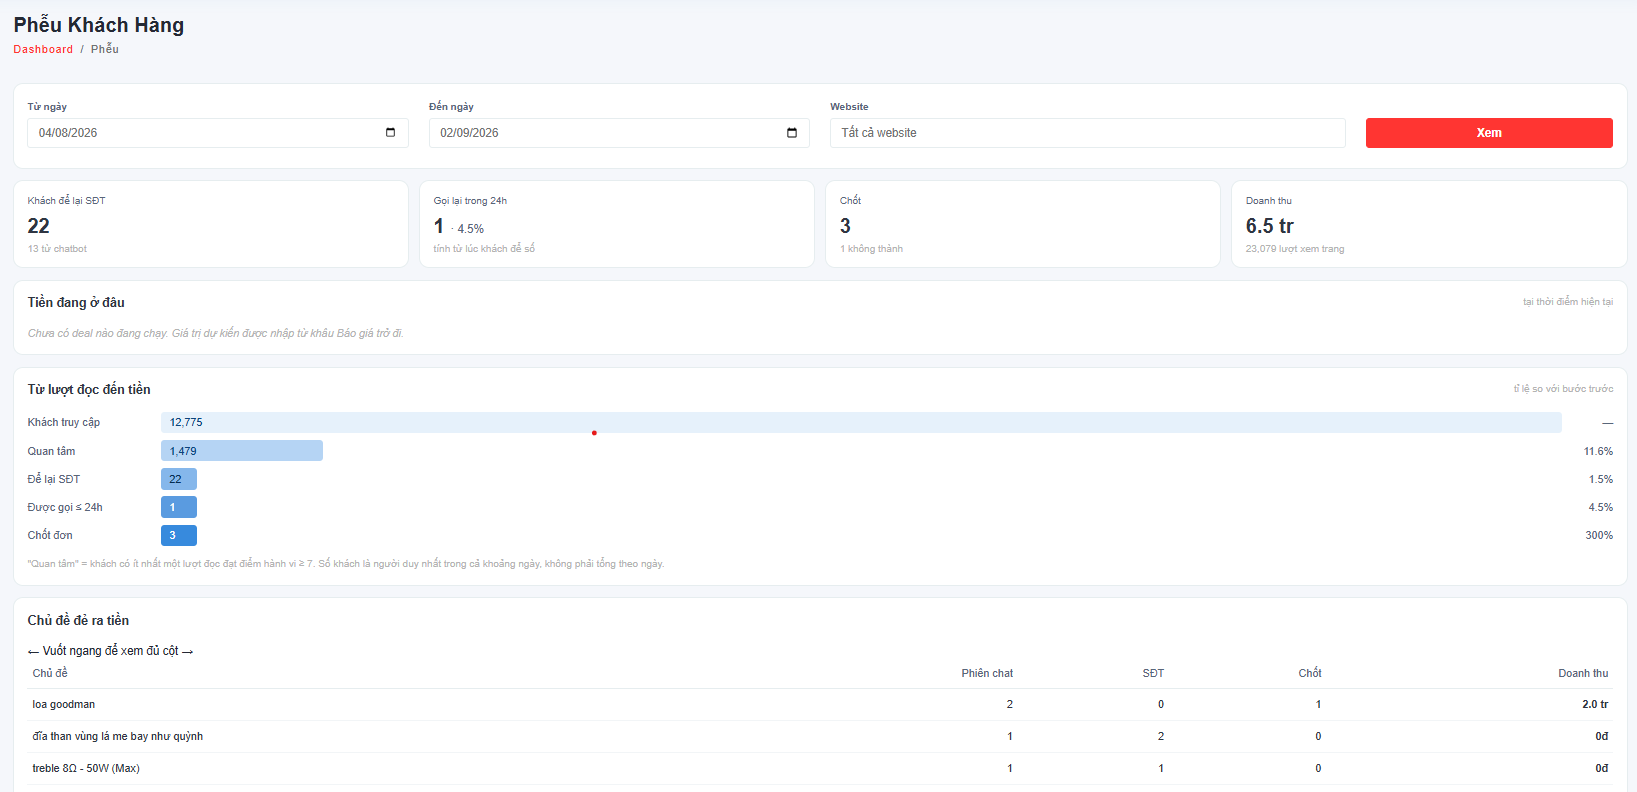The width and height of the screenshot is (1637, 792).
Task: Click the Từ ngày date field 04/08/2026
Action: tap(217, 133)
